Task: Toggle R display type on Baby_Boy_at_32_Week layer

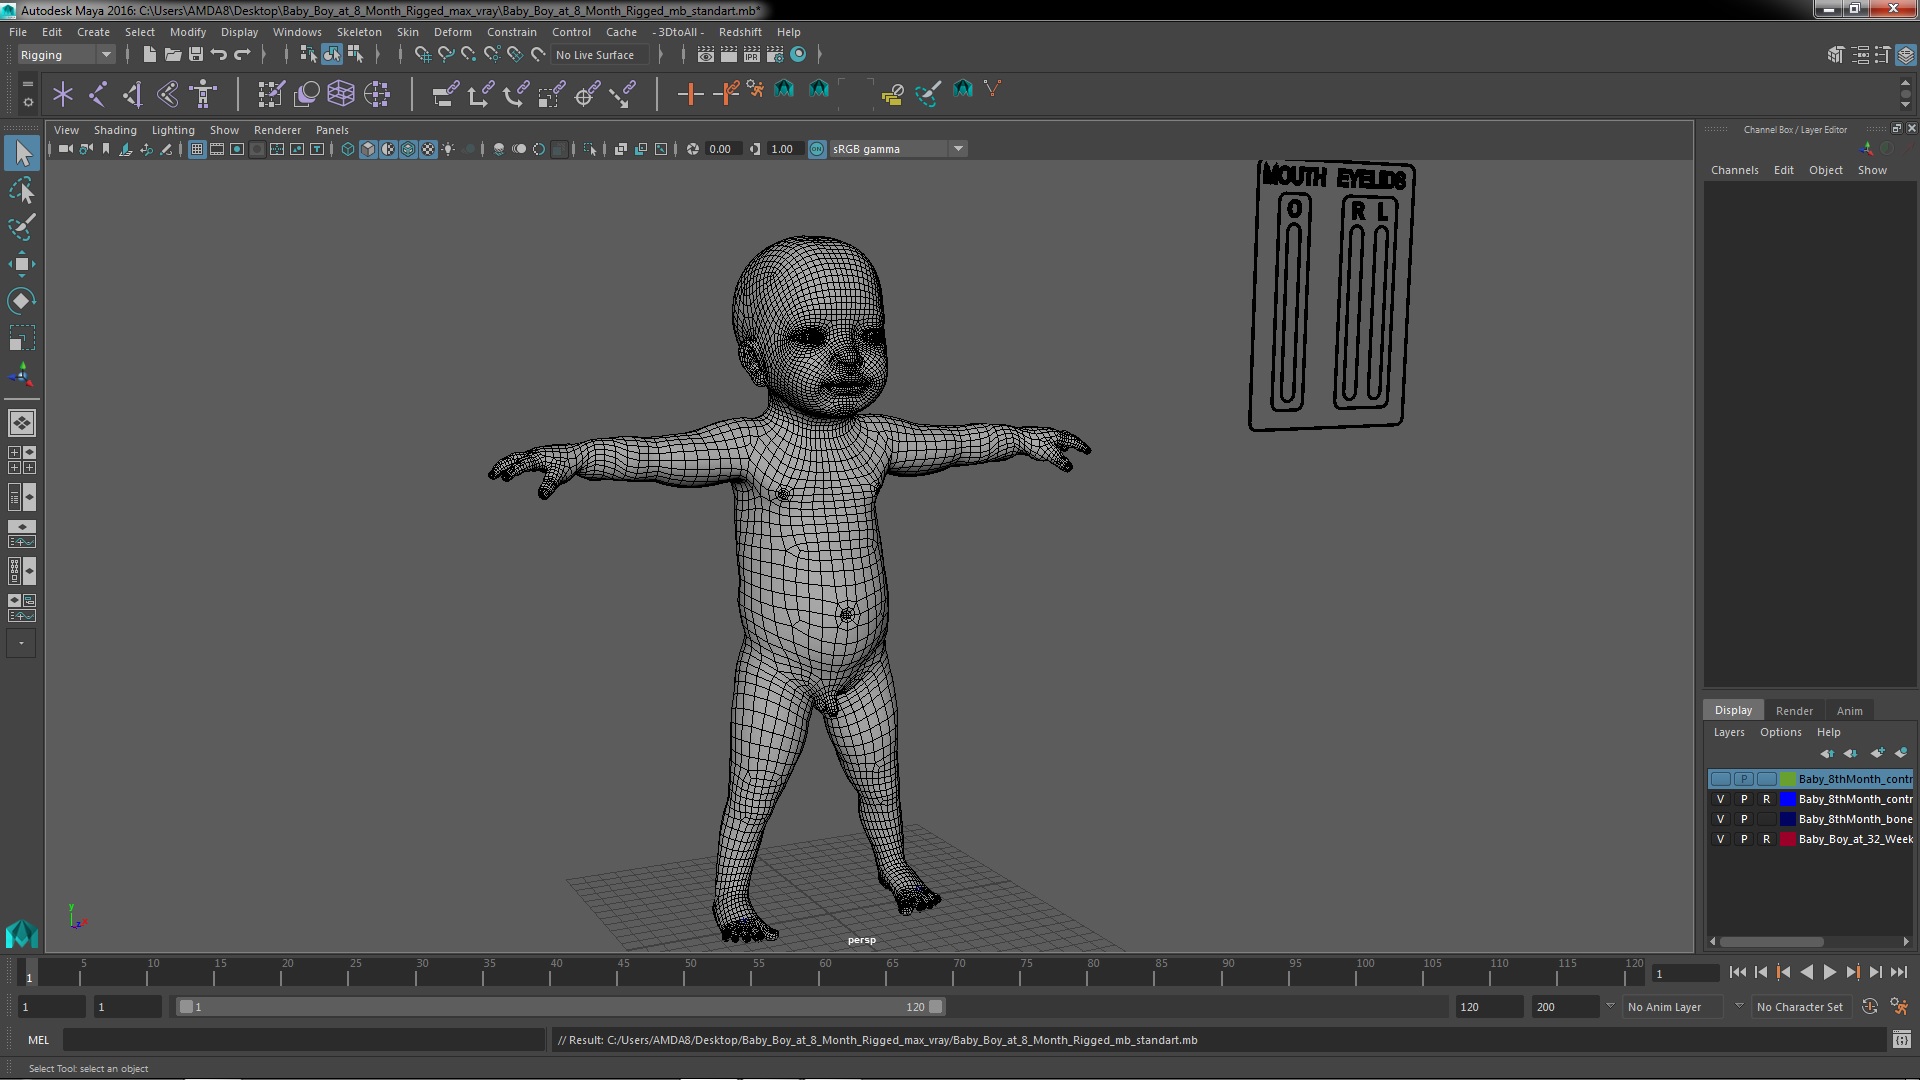Action: click(x=1766, y=839)
